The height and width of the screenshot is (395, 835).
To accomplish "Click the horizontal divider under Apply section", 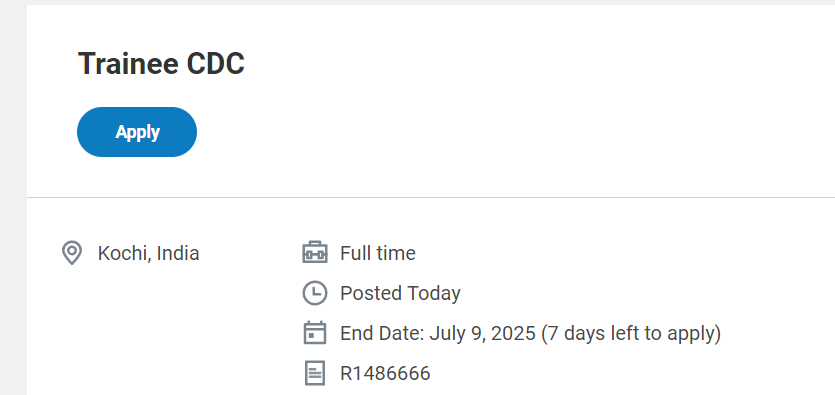I will tap(431, 198).
